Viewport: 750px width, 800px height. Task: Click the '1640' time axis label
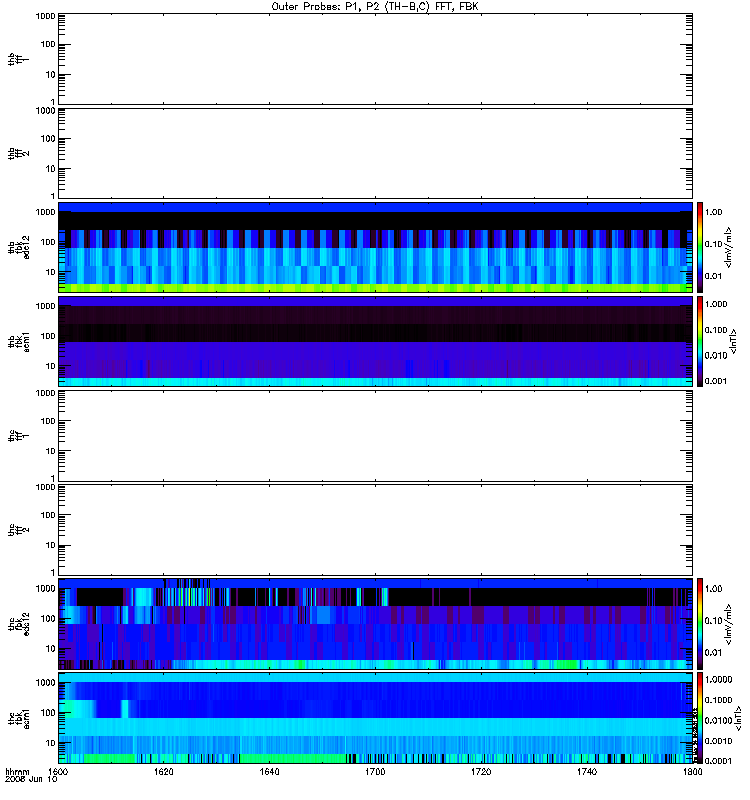click(269, 772)
